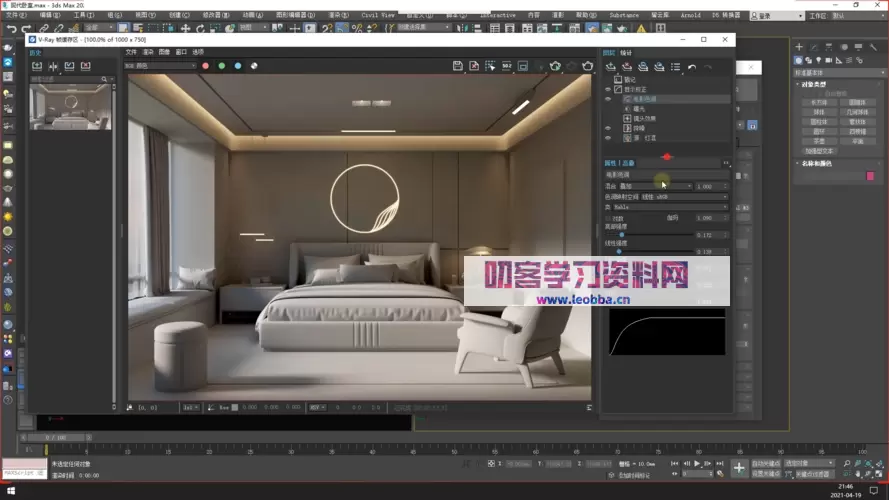The height and width of the screenshot is (500, 889).
Task: Clear the frame buffer image icon
Action: [x=474, y=66]
